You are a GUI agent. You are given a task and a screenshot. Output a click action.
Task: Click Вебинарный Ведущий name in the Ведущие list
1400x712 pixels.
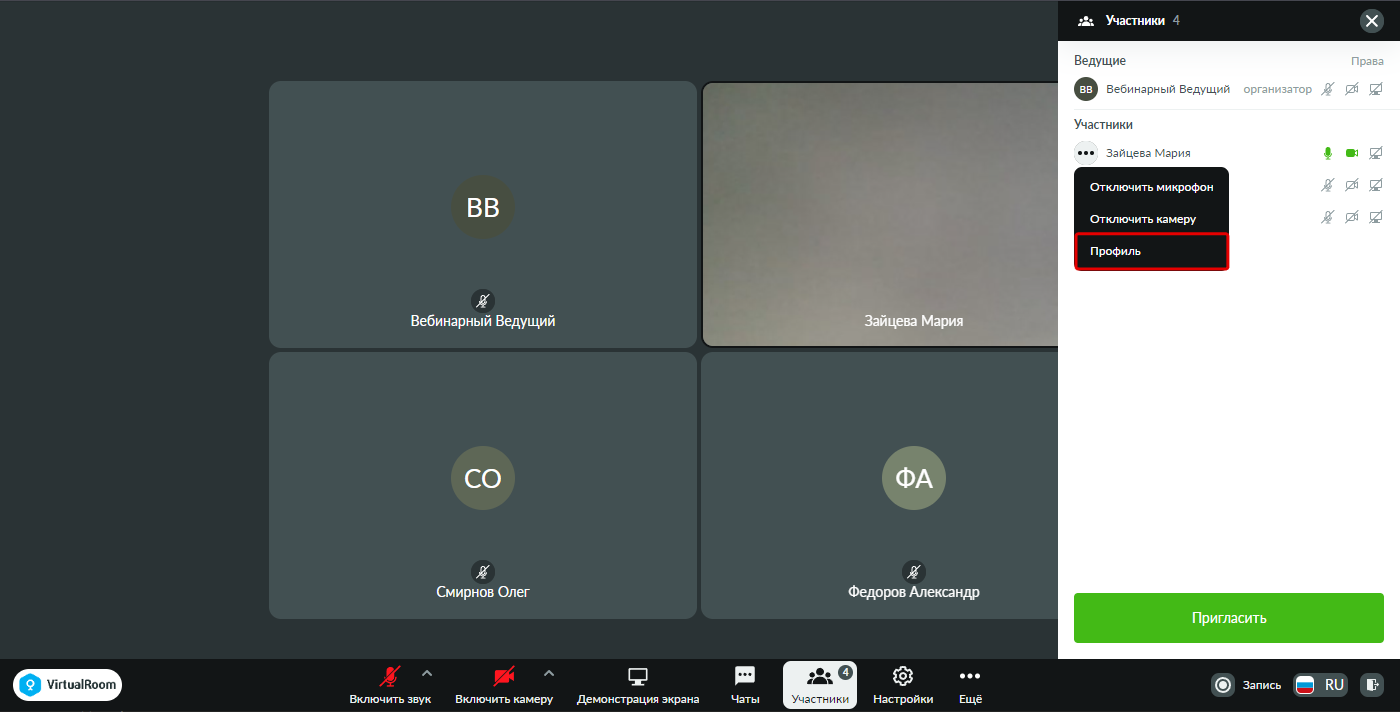click(x=1168, y=89)
